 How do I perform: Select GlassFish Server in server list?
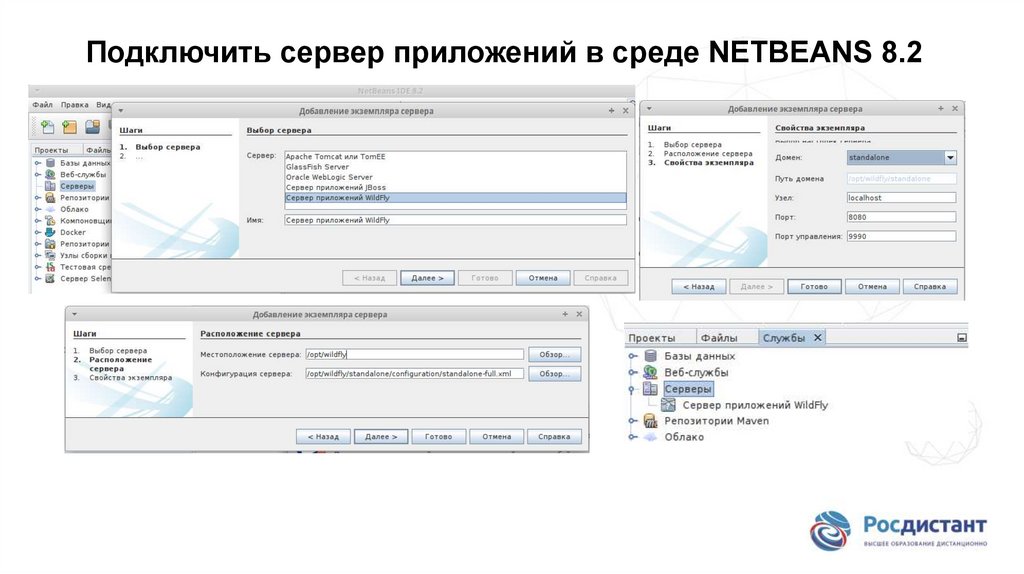455,167
